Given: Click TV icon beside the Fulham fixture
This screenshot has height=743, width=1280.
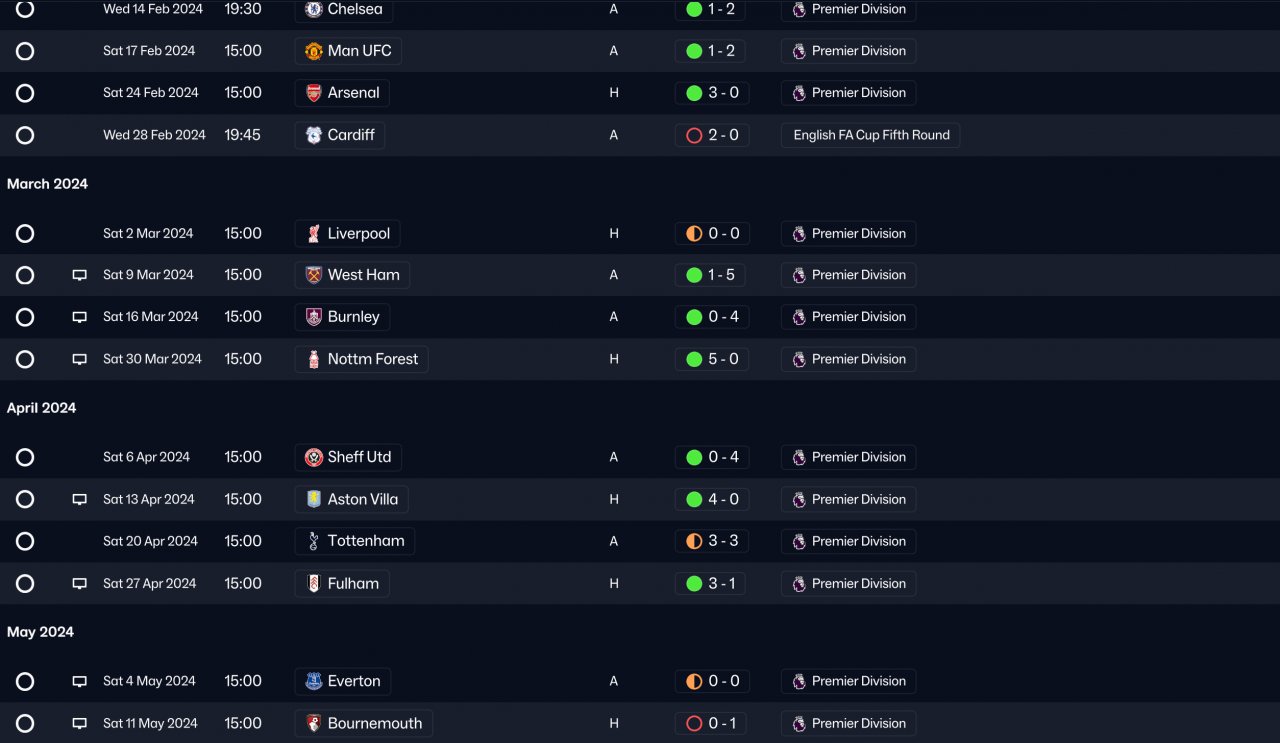Looking at the screenshot, I should (x=80, y=584).
